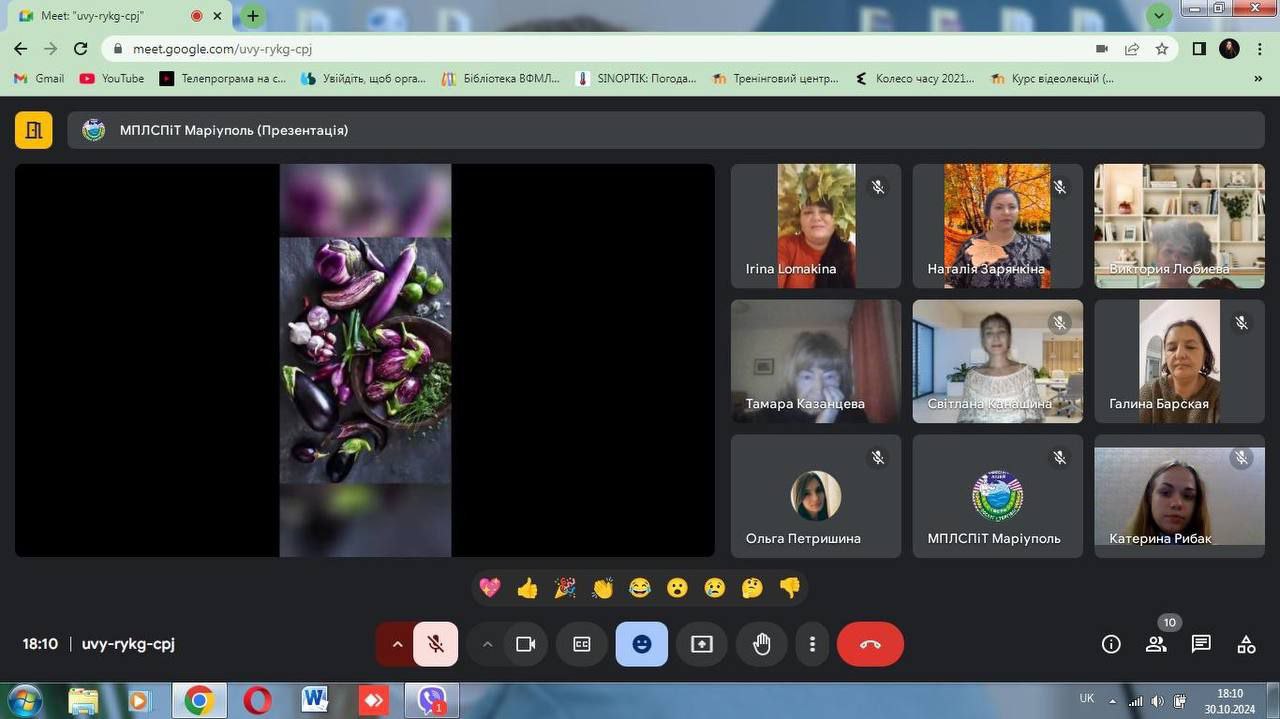
Task: Show the participants people panel
Action: [1156, 644]
